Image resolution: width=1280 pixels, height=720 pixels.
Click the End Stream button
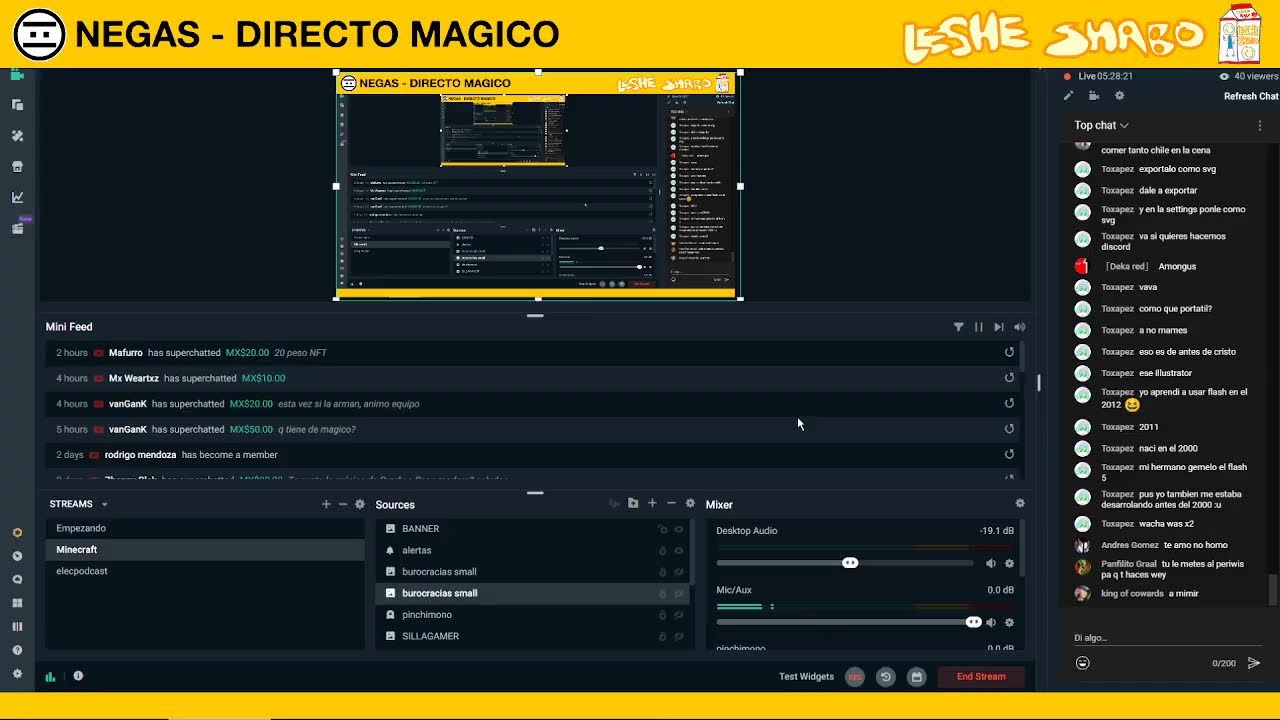click(981, 676)
